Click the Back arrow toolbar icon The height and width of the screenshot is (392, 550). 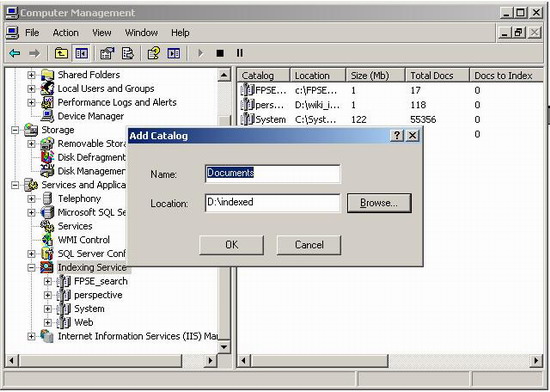(x=15, y=53)
